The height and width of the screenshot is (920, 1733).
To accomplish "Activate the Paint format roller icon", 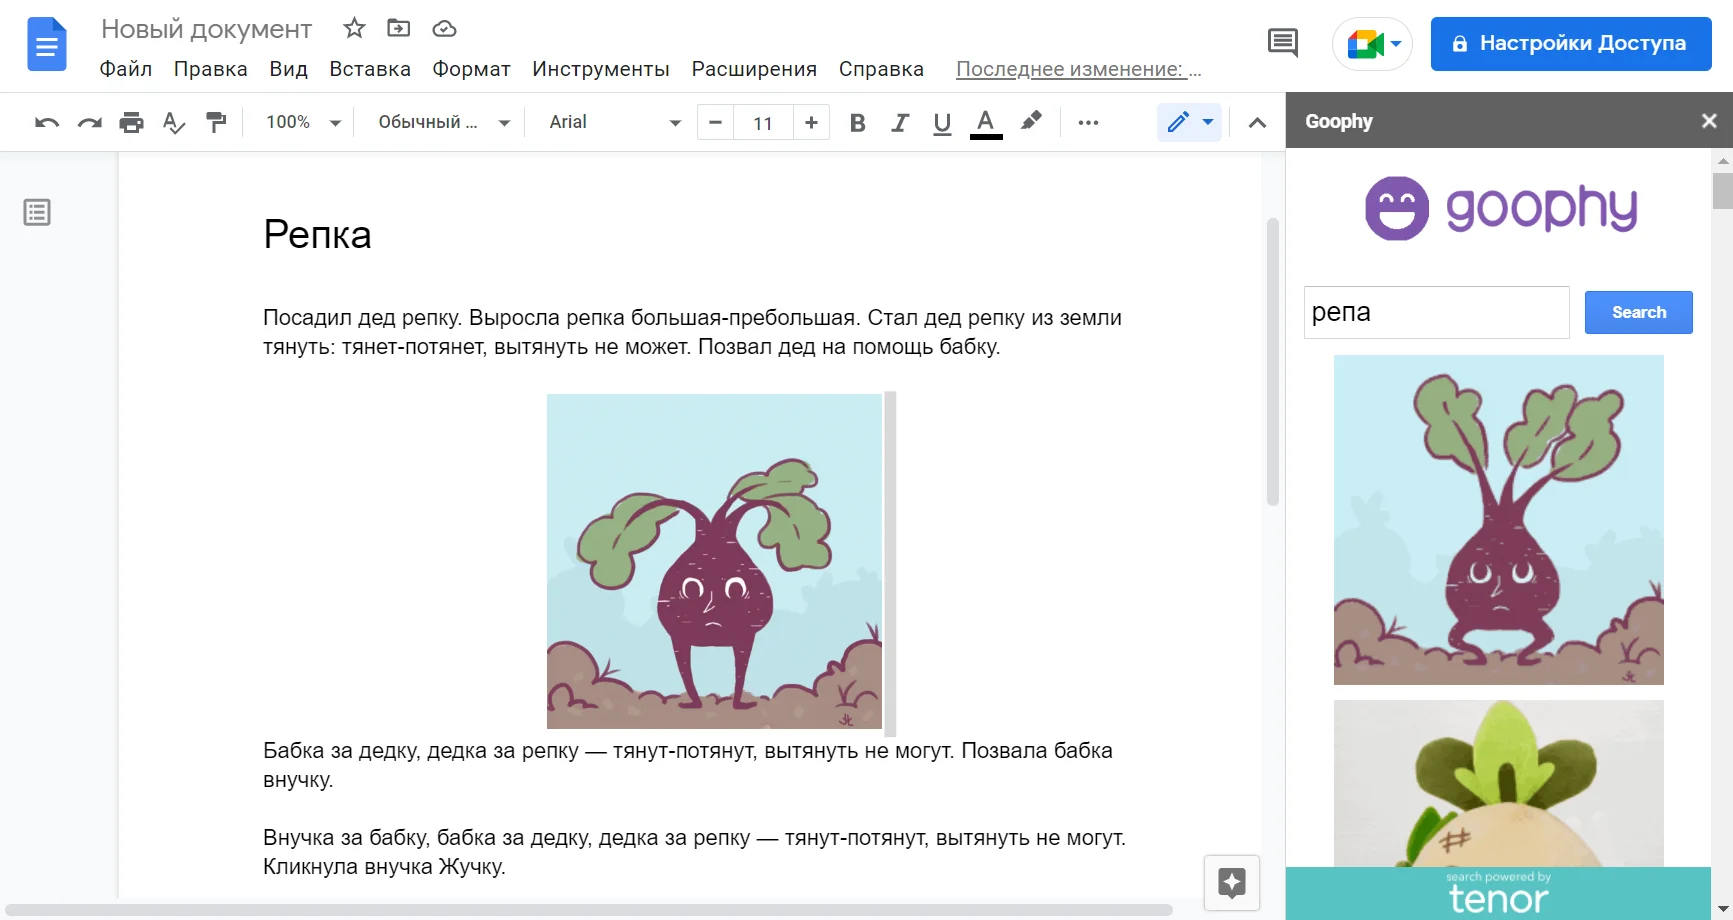I will point(216,123).
